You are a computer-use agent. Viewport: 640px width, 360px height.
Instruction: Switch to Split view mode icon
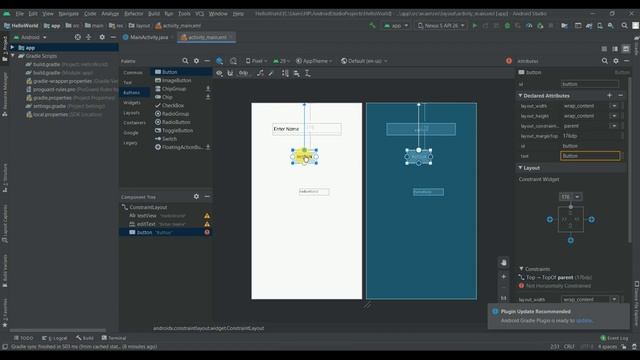[615, 49]
